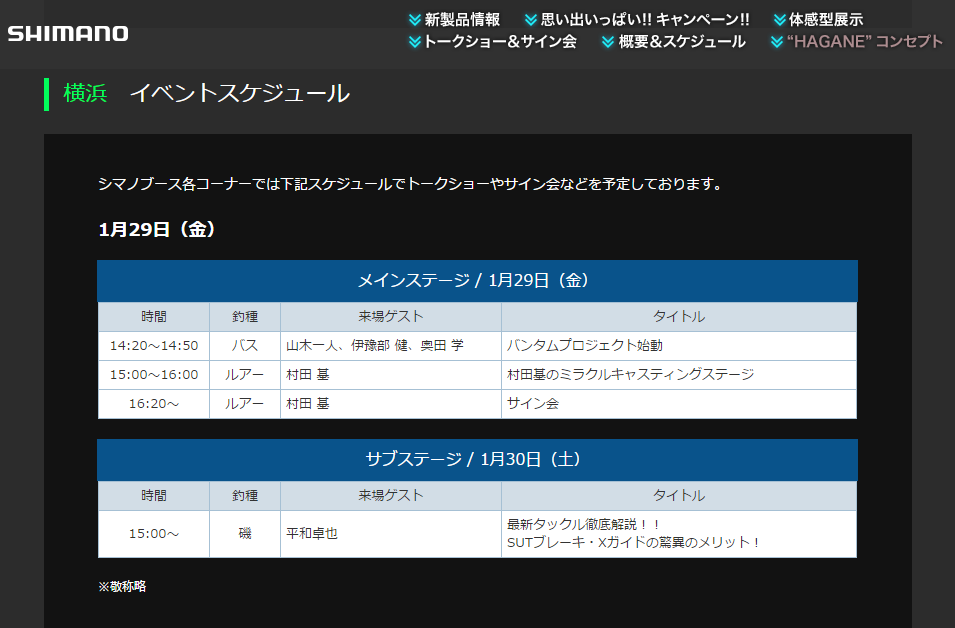Click the chevron icon beside 体感型展示
The width and height of the screenshot is (955, 628).
pos(780,20)
